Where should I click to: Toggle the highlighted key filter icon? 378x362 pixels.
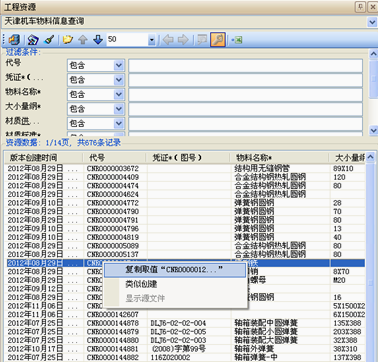(x=218, y=40)
